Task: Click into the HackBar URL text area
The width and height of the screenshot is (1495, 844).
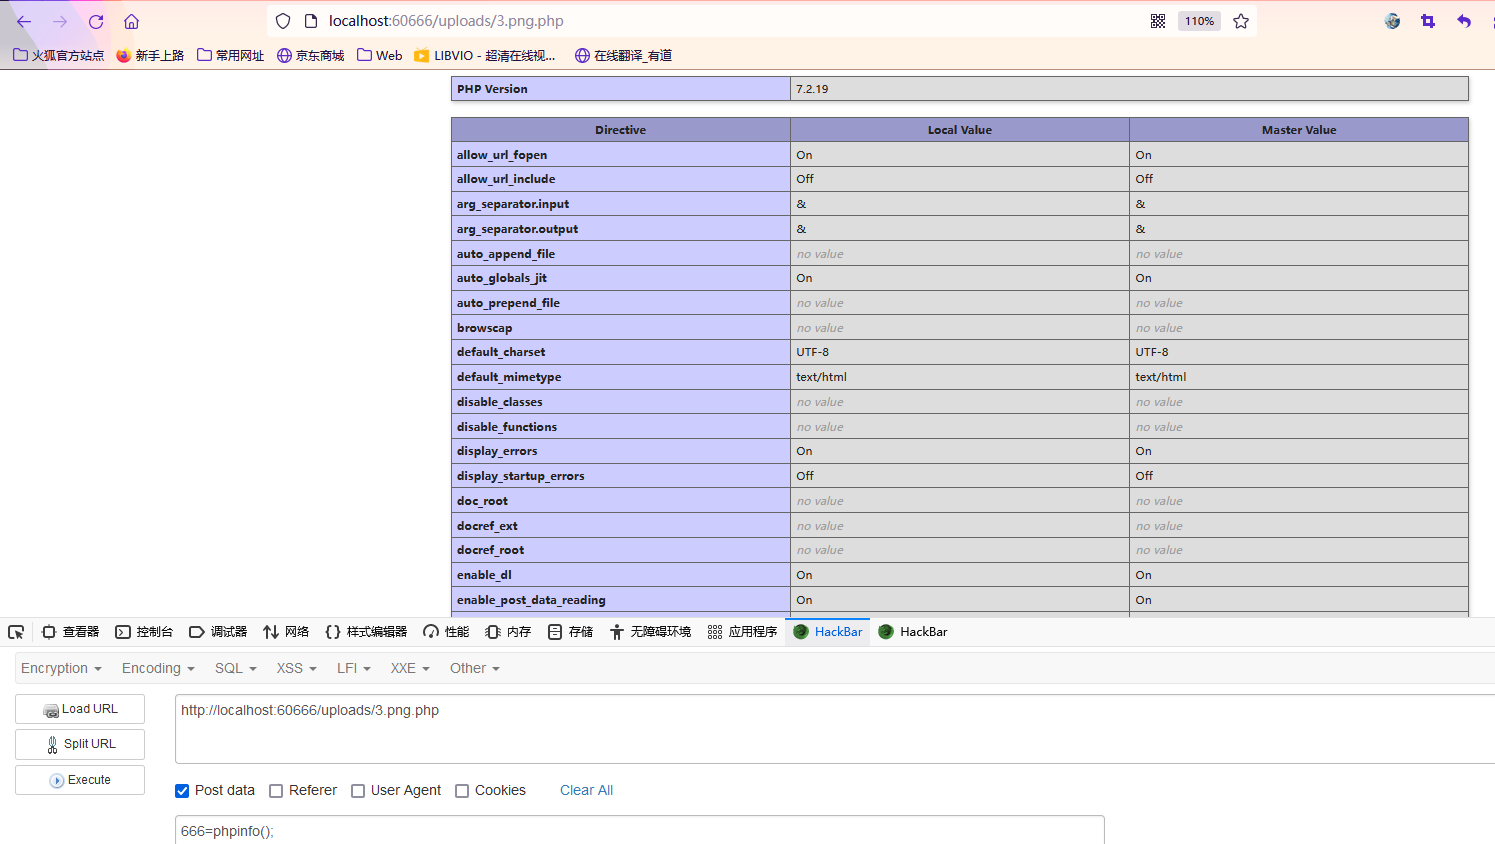Action: [x=835, y=729]
